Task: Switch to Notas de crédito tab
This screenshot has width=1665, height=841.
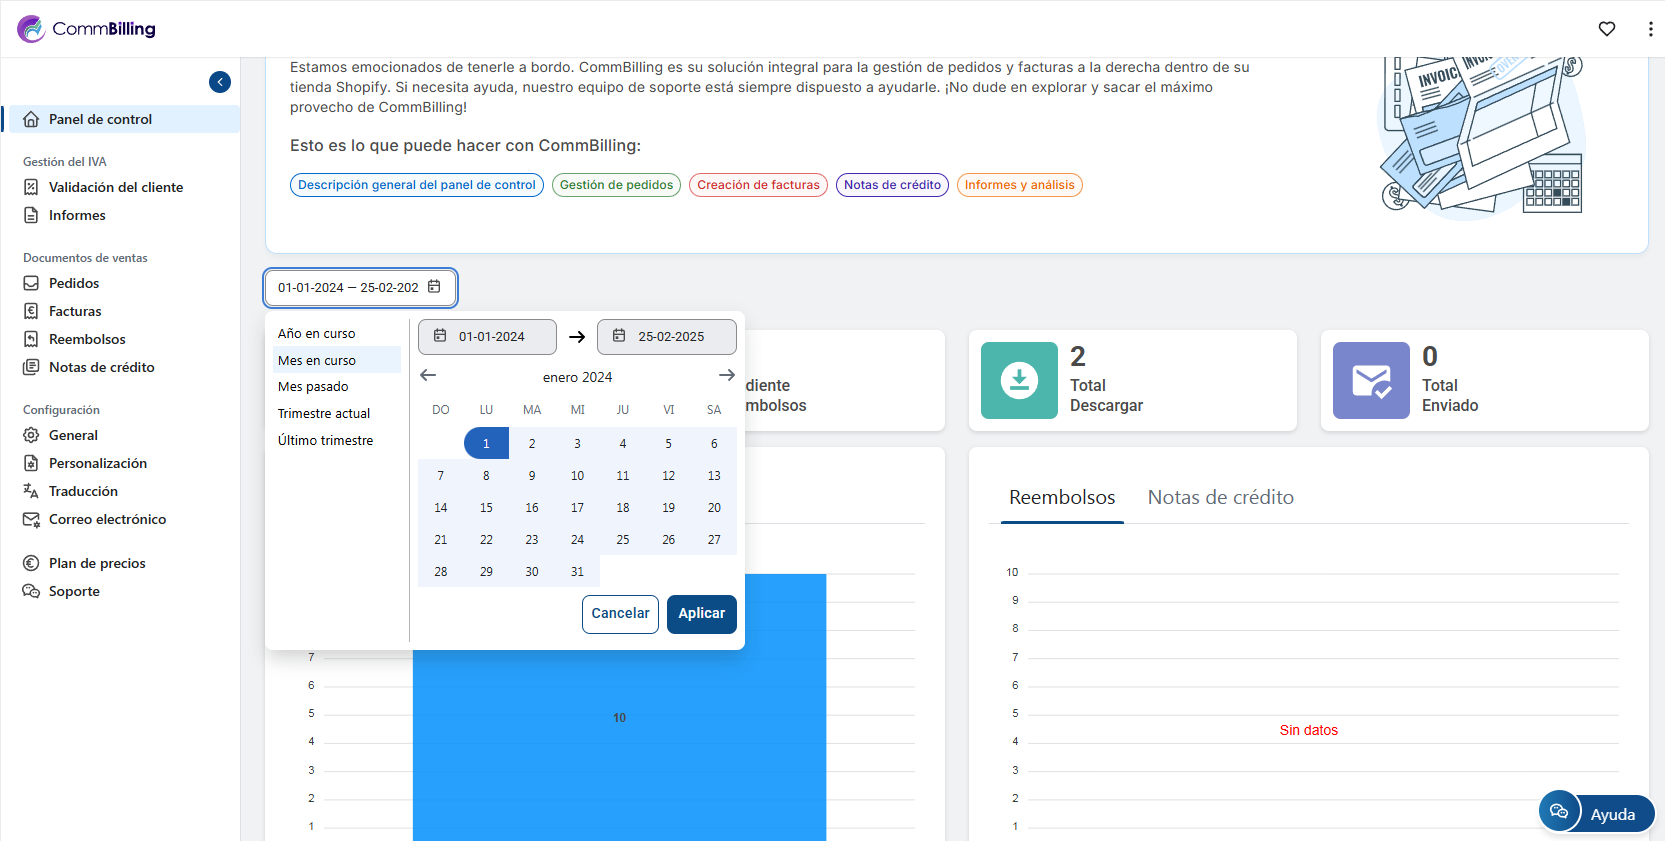Action: click(x=1220, y=498)
